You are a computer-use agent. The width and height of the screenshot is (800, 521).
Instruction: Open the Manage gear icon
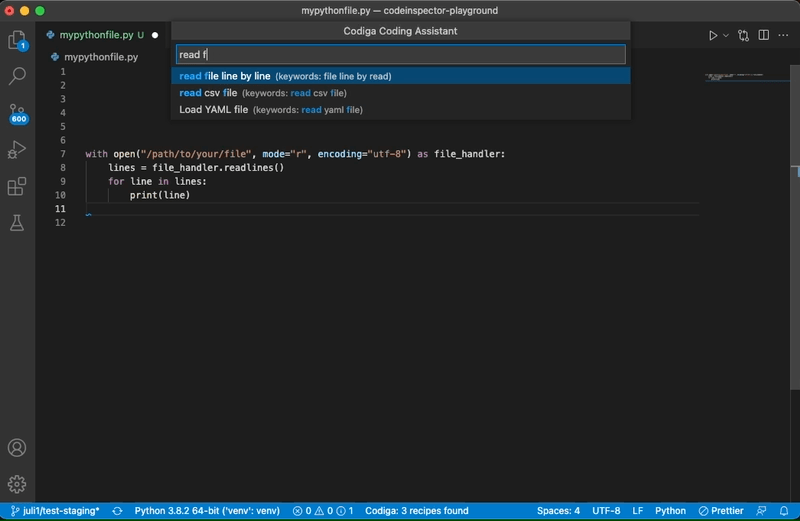tap(17, 484)
